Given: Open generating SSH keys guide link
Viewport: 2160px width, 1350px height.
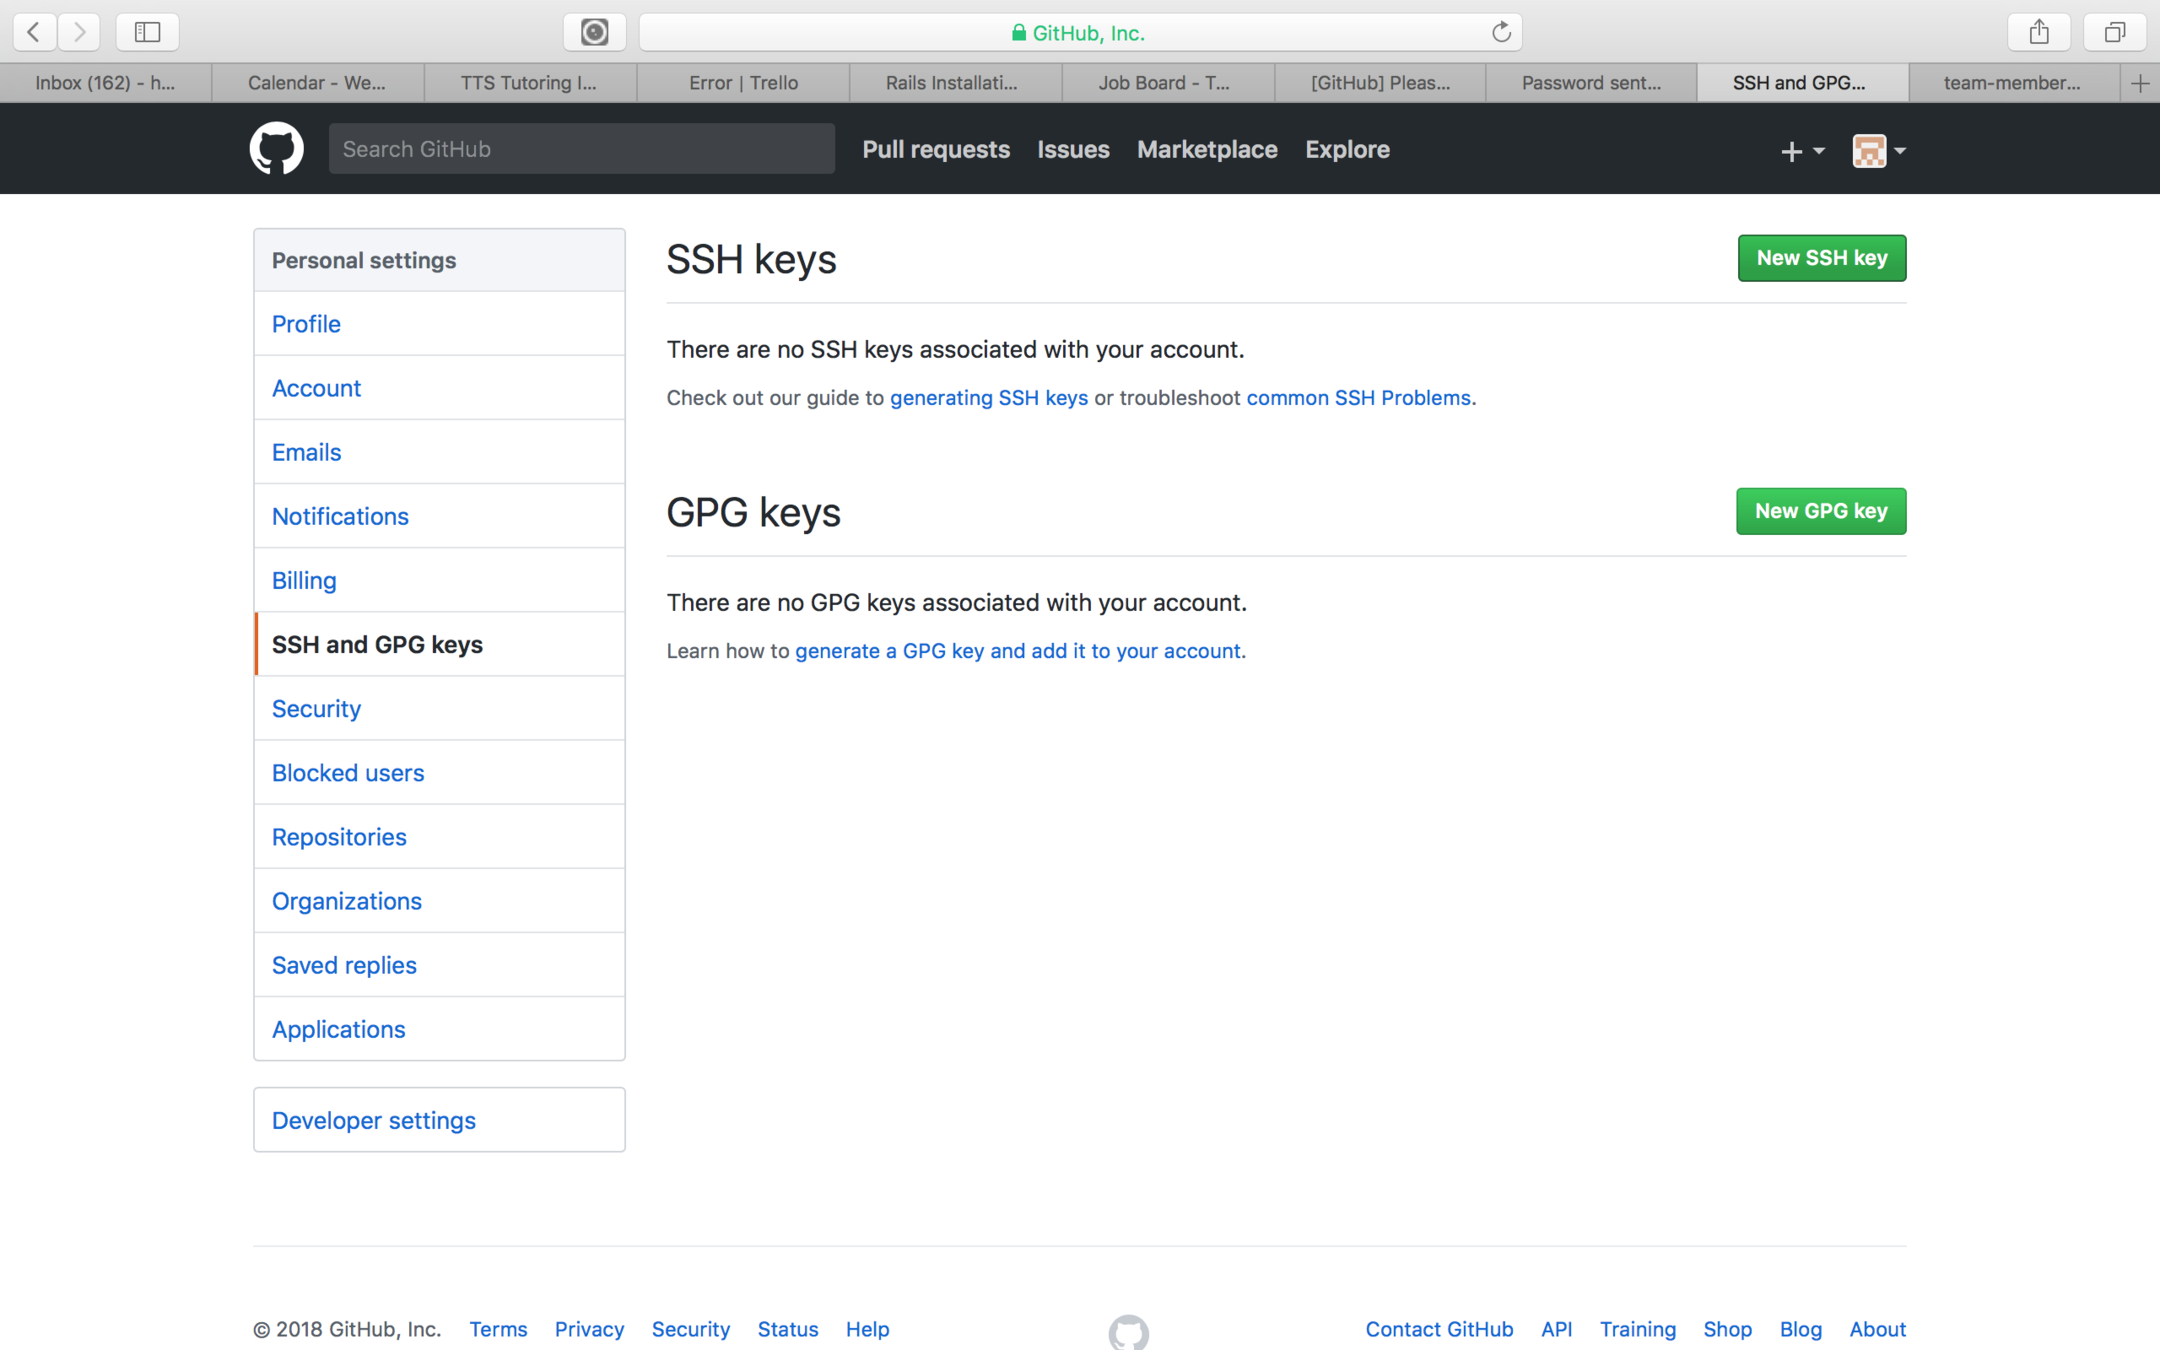Looking at the screenshot, I should [988, 398].
